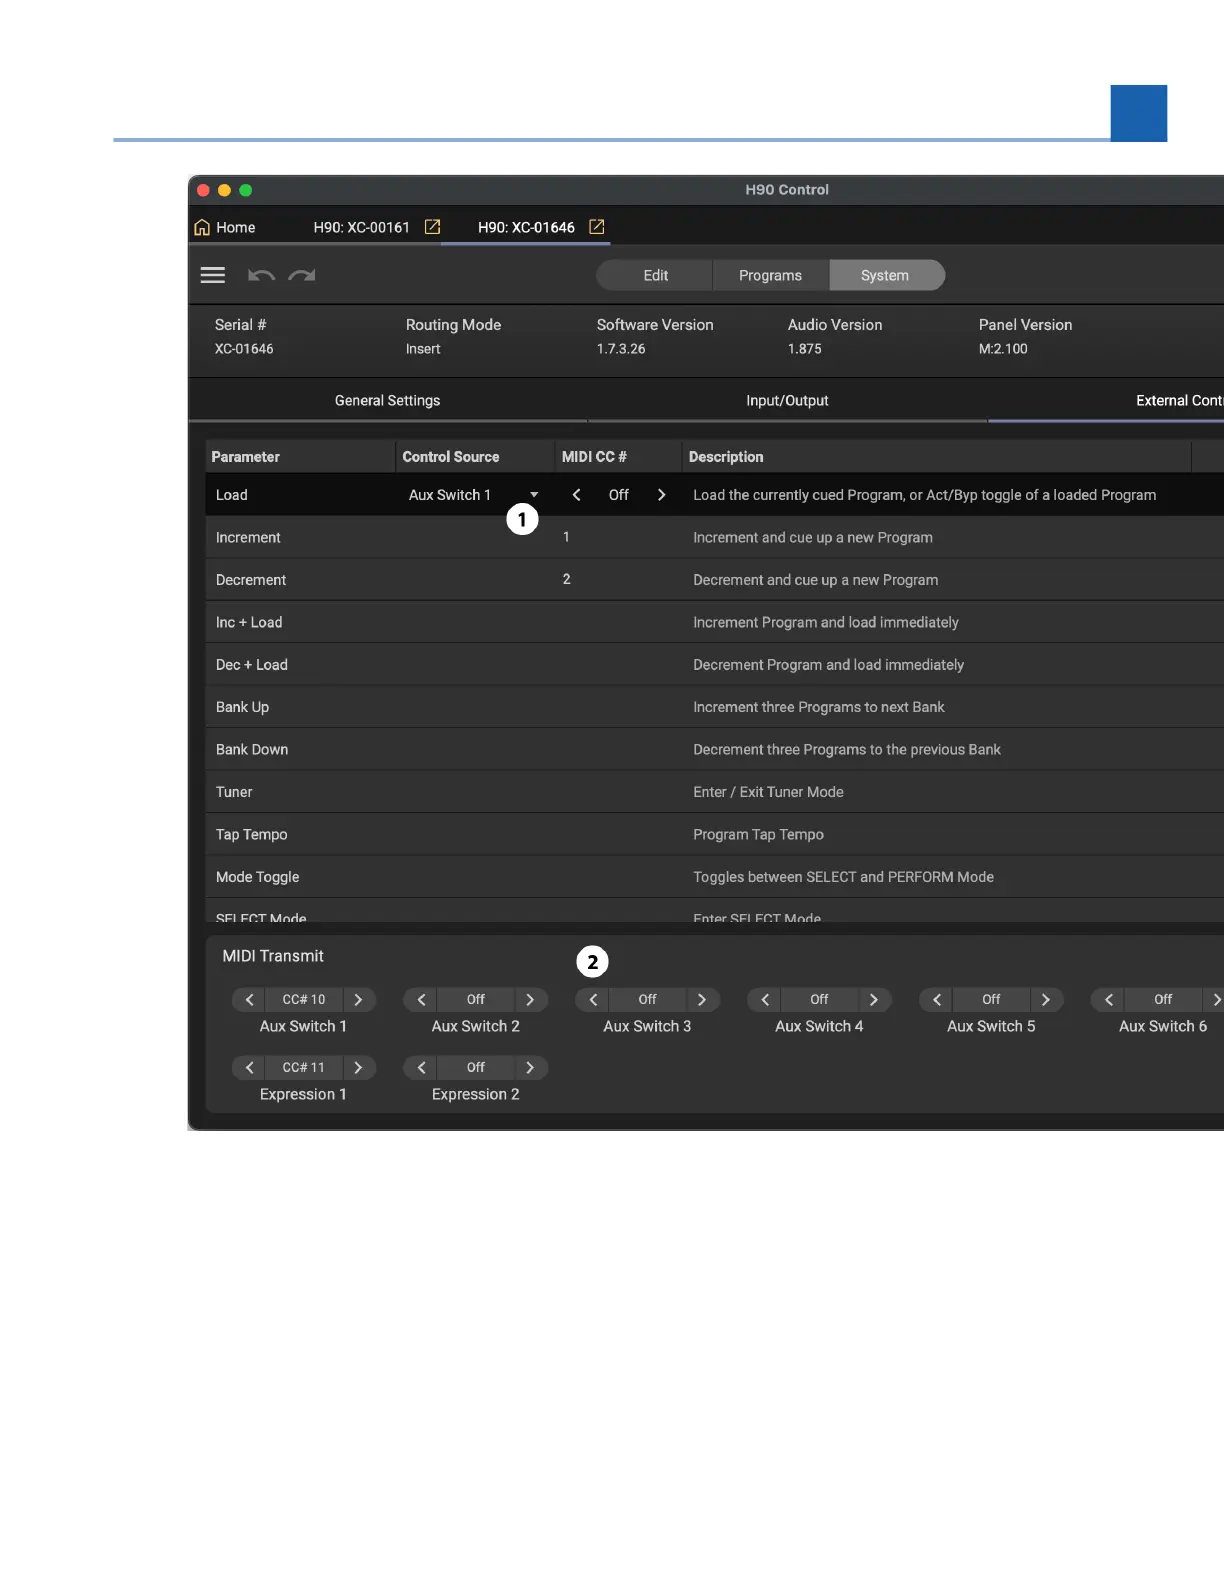Screen dimensions: 1224x1584
Task: Open the General Settings tab
Action: 387,400
